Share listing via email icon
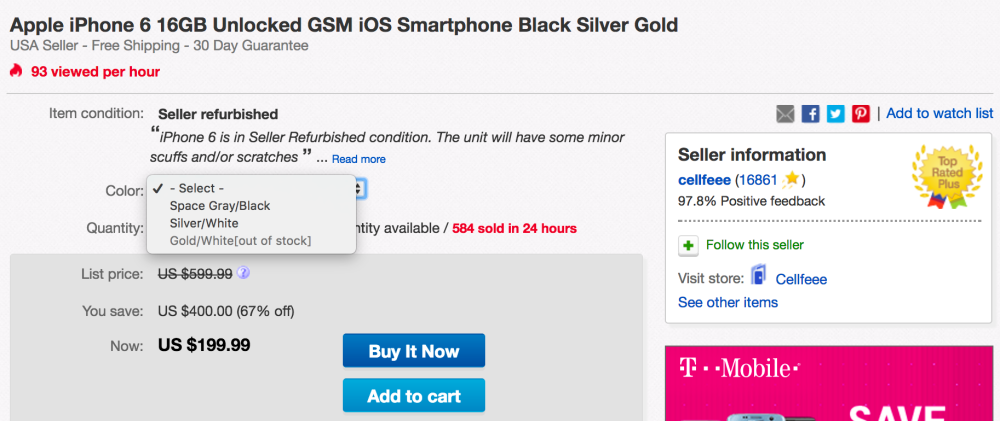 click(786, 114)
